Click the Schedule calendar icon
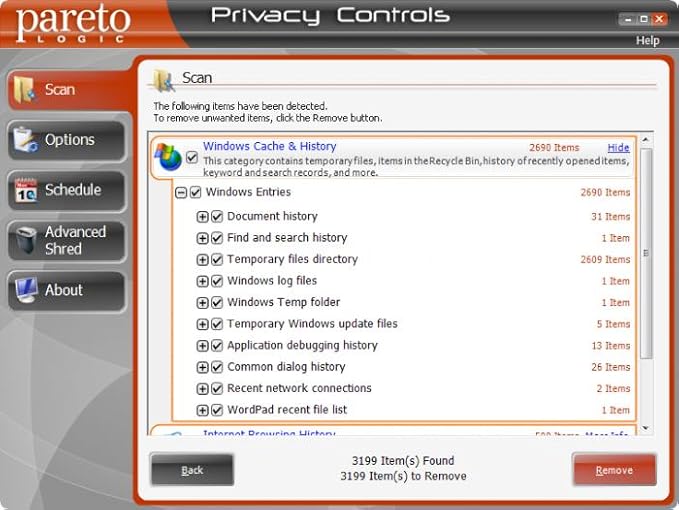Viewport: 679px width, 510px height. 25,190
